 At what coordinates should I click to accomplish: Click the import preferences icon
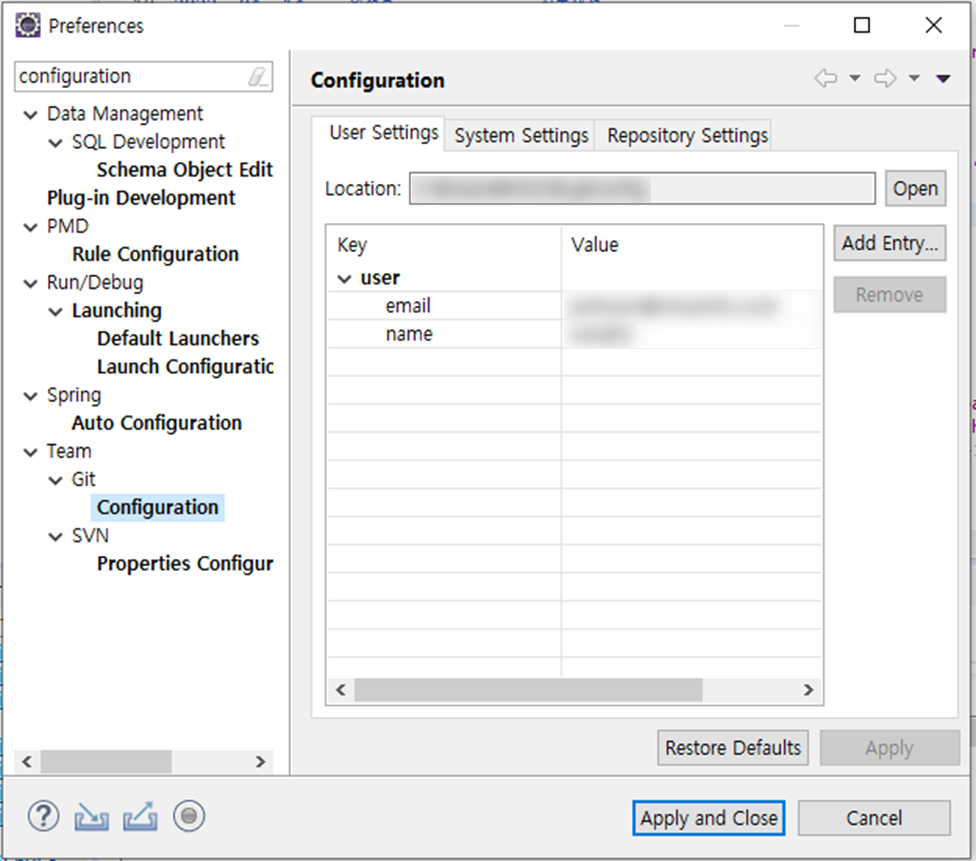[92, 816]
